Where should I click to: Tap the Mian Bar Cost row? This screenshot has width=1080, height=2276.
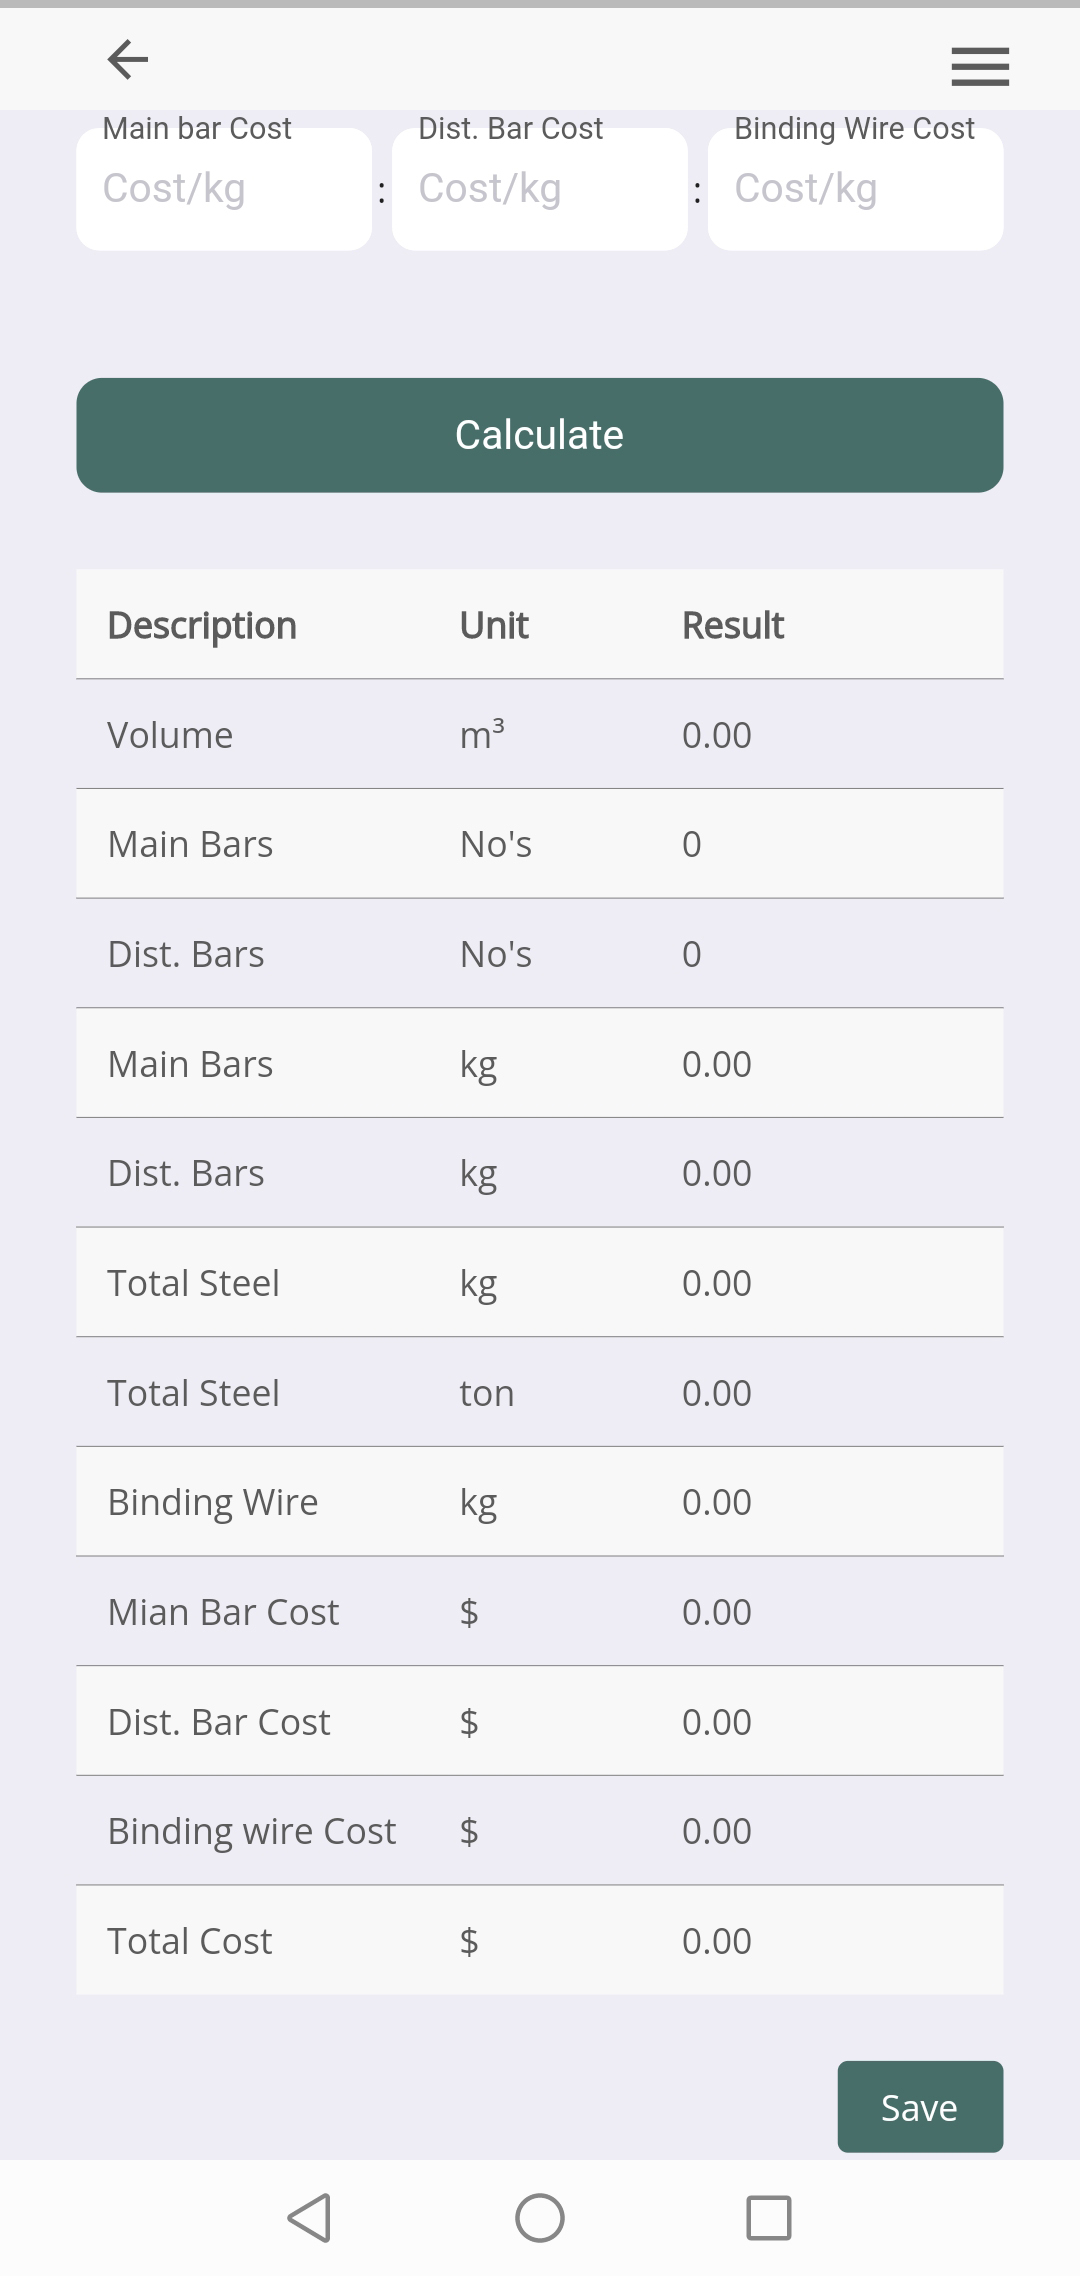(539, 1612)
